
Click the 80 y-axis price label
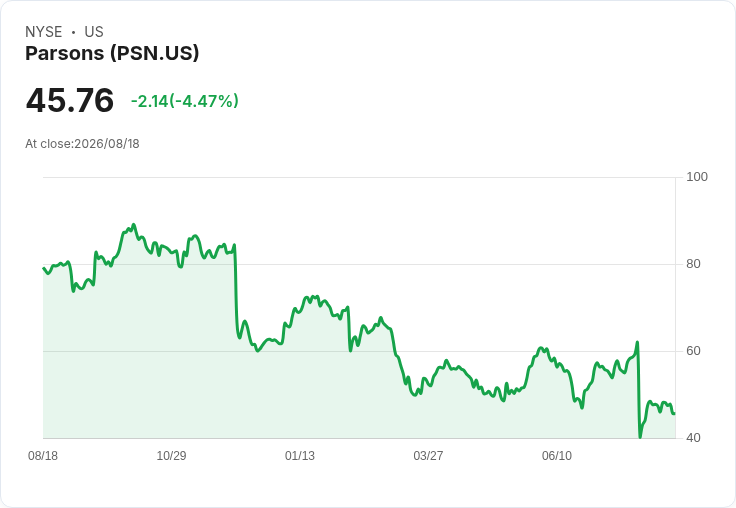click(693, 264)
